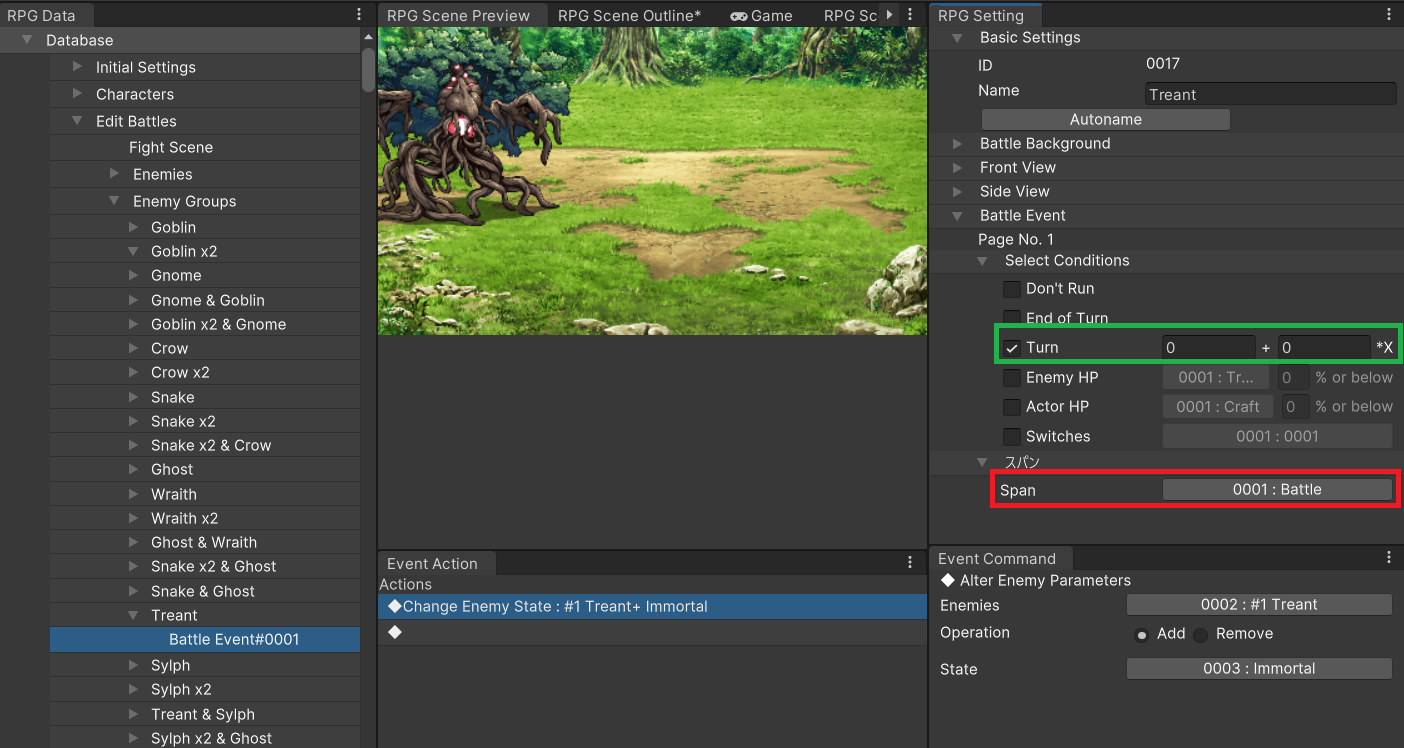Screen dimensions: 1404x748
Task: Enable the Enemy HP condition
Action: coord(1012,378)
